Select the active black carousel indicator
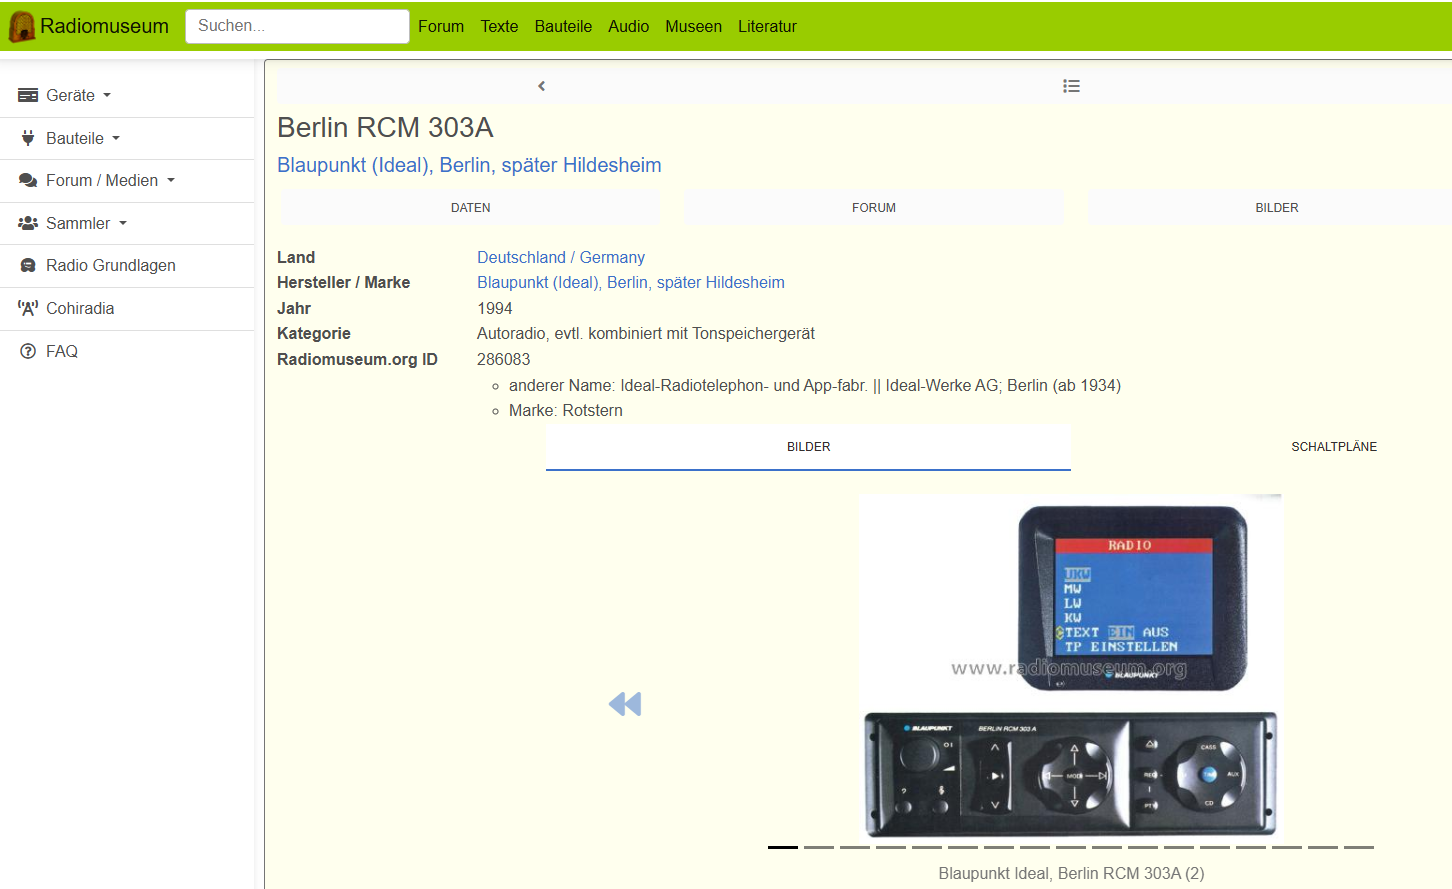 pyautogui.click(x=783, y=847)
